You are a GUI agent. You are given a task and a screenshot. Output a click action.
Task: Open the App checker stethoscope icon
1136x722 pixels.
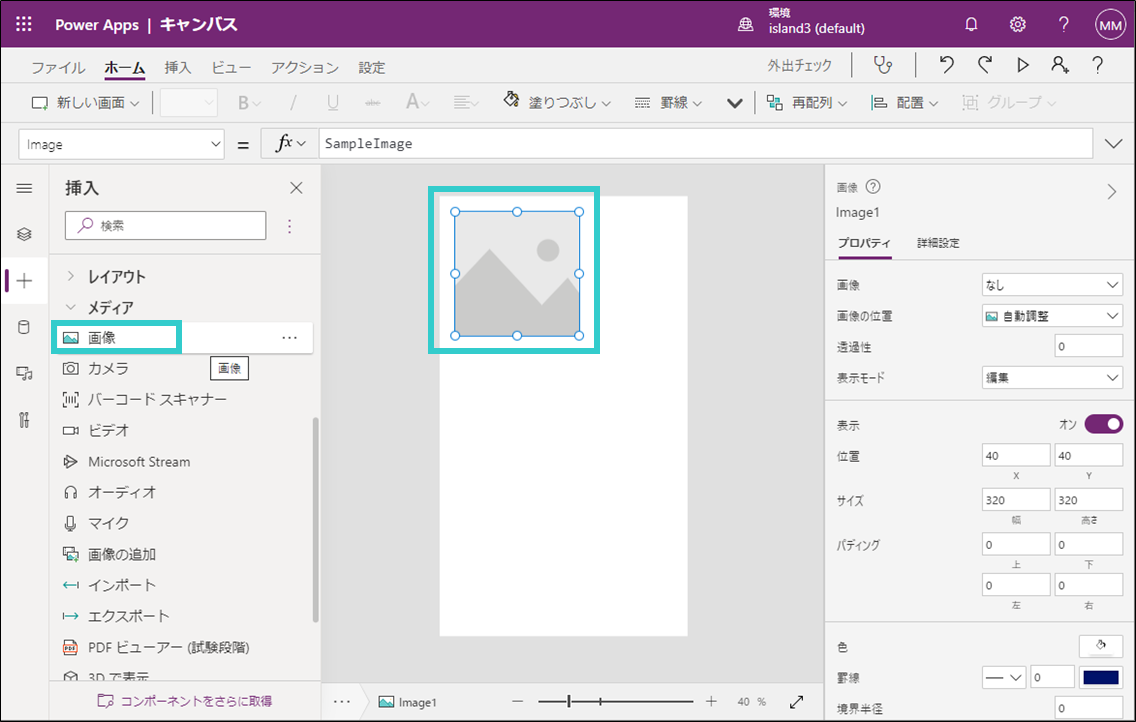(882, 65)
